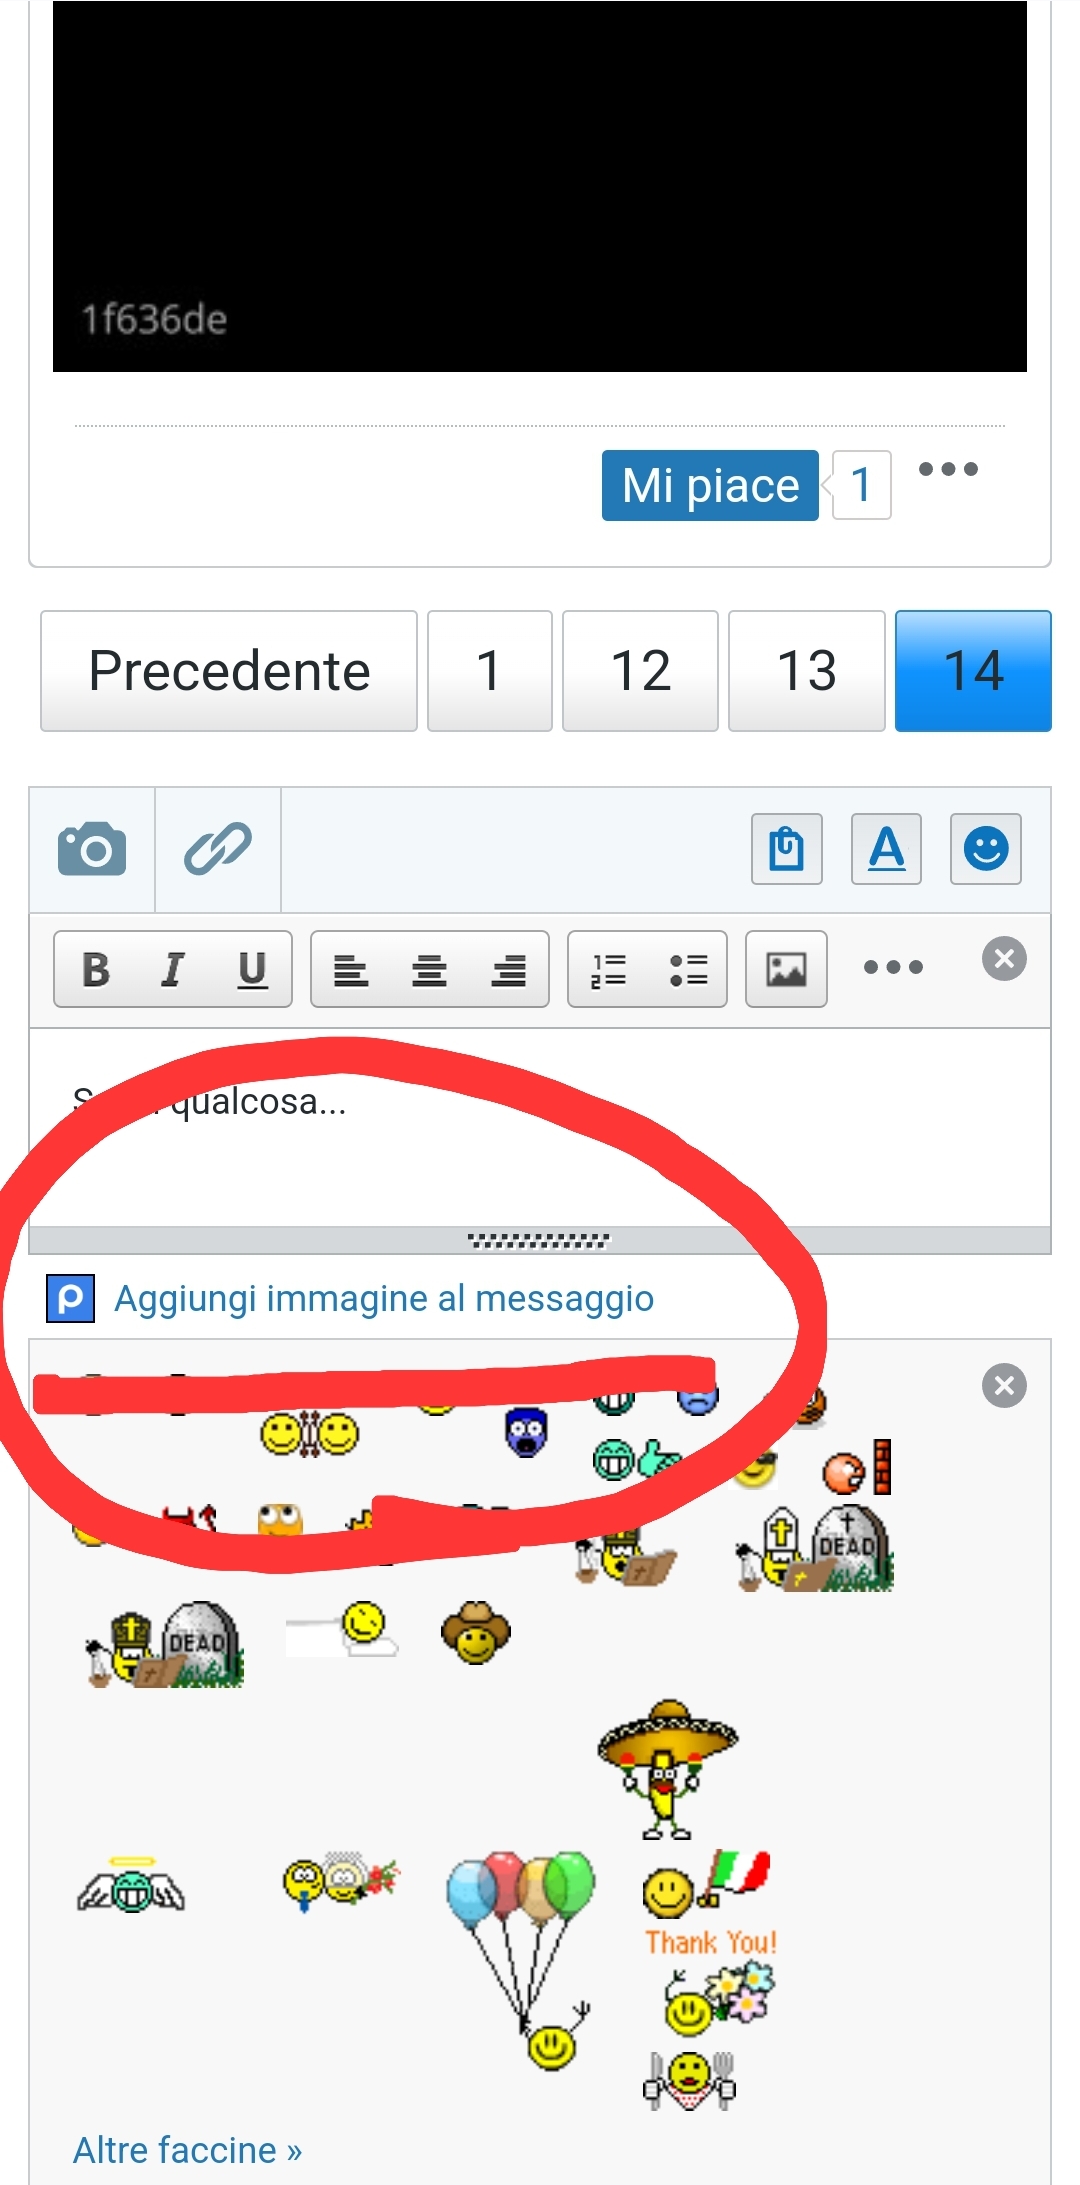
Task: Open the post options three-dots menu
Action: click(x=948, y=469)
